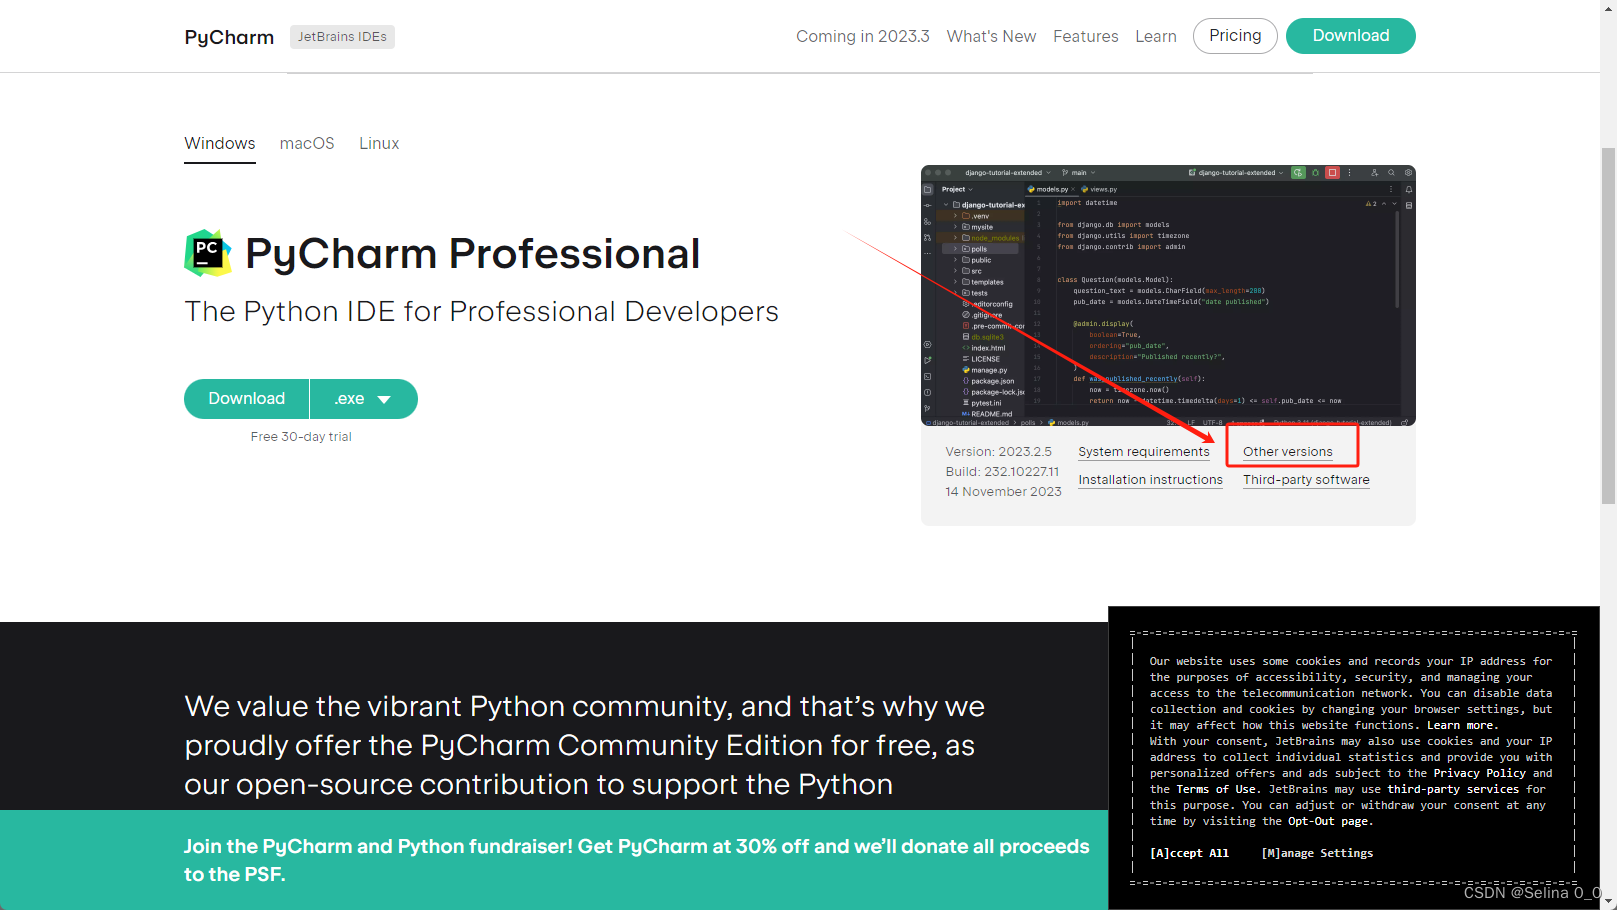Click the green Run icon in the IDE toolbar
1617x910 pixels.
click(x=1298, y=172)
